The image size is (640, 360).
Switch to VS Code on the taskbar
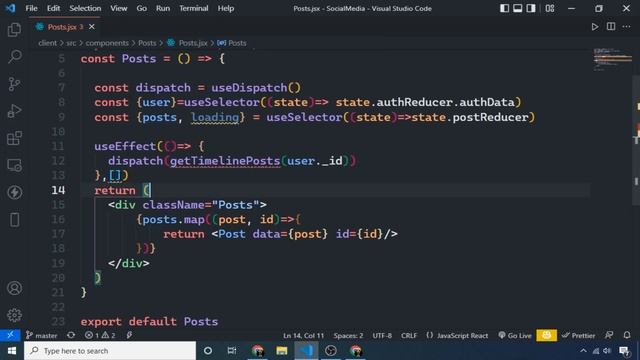coord(306,351)
